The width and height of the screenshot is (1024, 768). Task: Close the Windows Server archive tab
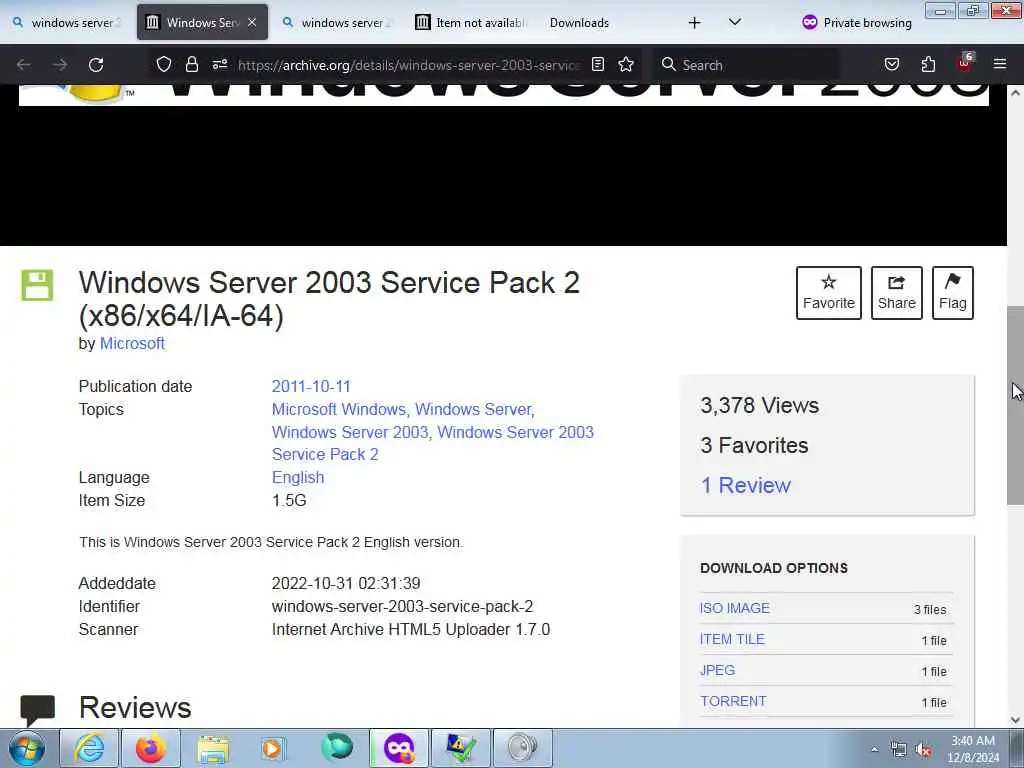[x=252, y=22]
